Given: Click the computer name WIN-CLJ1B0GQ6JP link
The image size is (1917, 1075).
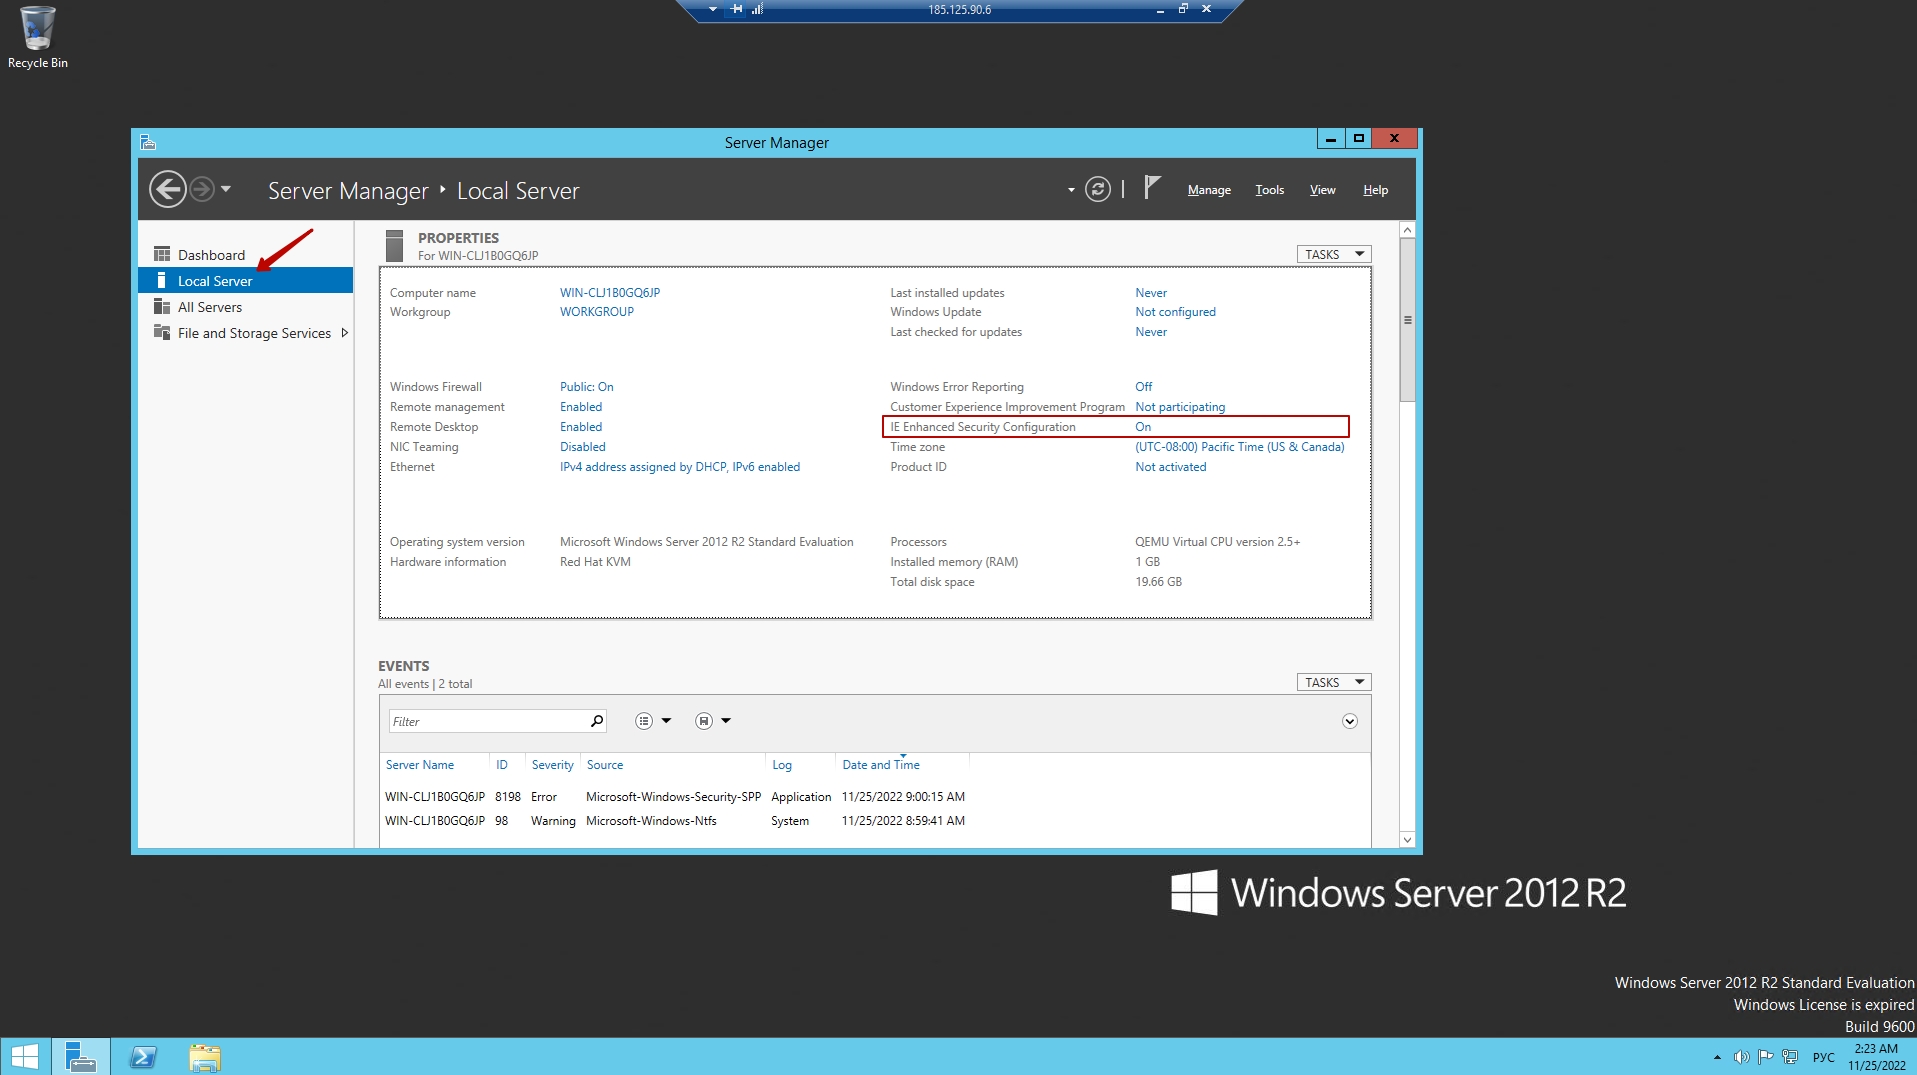Looking at the screenshot, I should 610,293.
